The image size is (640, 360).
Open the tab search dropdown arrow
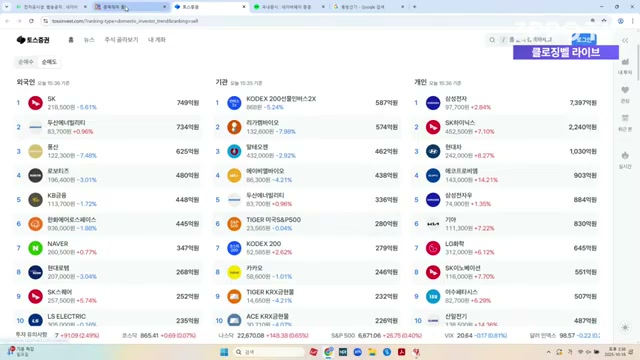point(7,7)
